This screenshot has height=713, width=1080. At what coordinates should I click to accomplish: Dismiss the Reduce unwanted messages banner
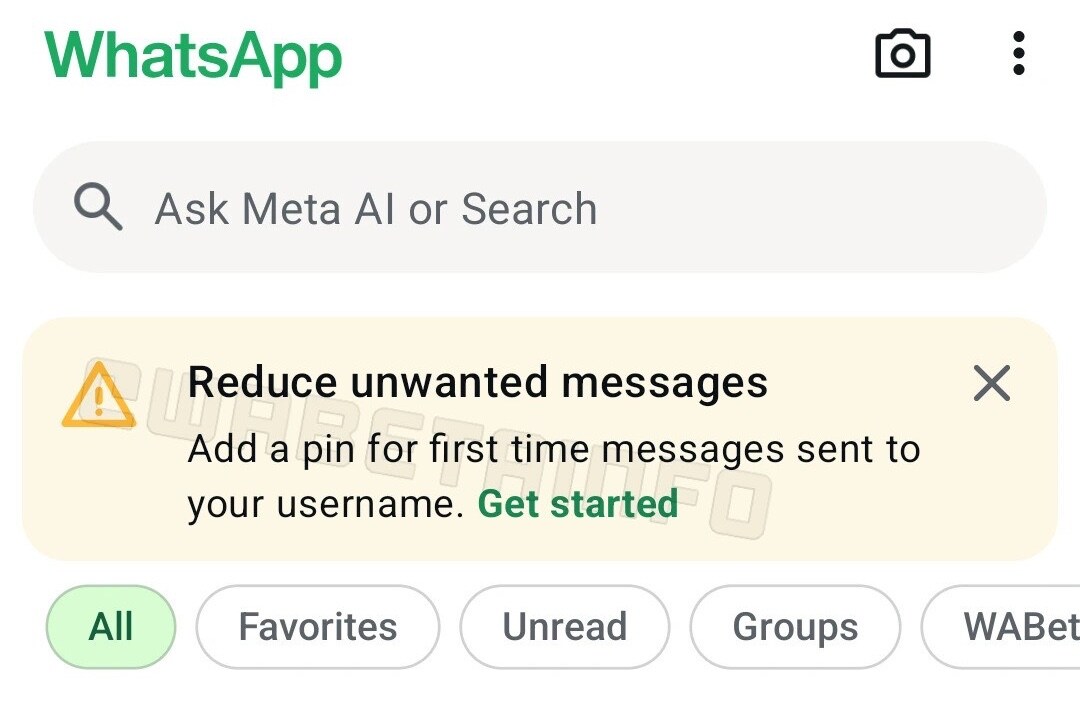click(991, 383)
